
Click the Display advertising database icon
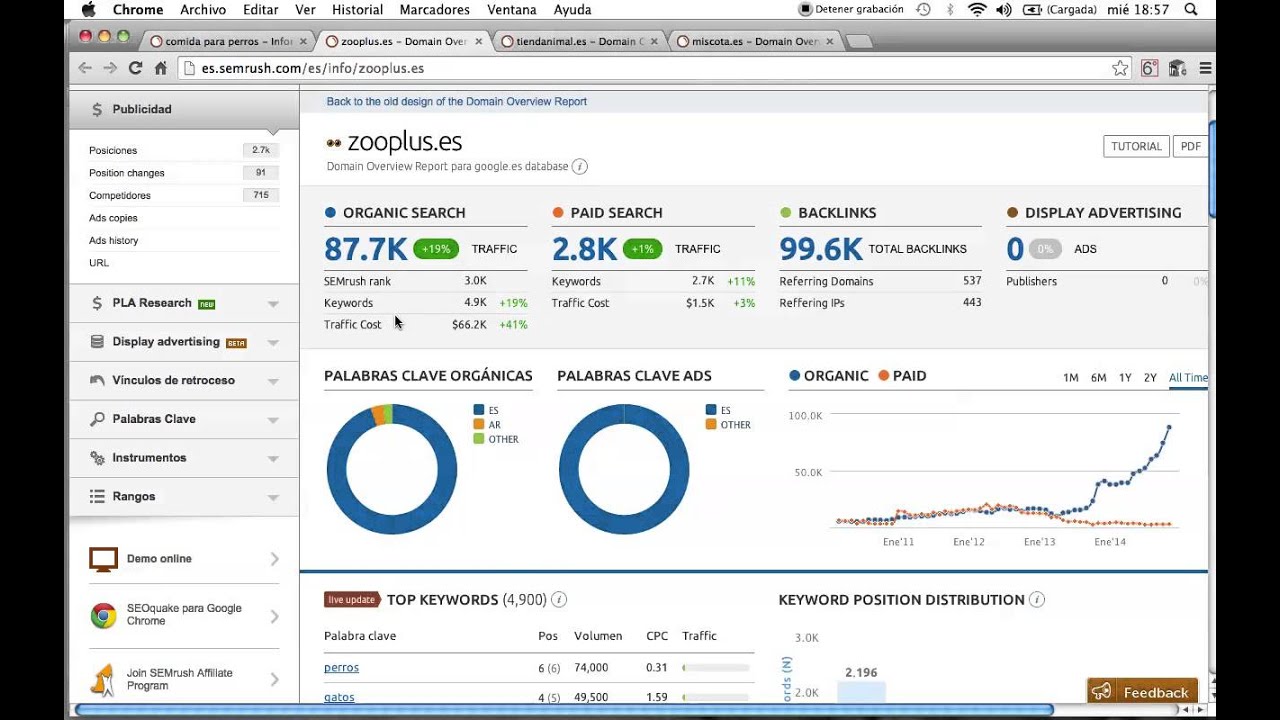(97, 342)
